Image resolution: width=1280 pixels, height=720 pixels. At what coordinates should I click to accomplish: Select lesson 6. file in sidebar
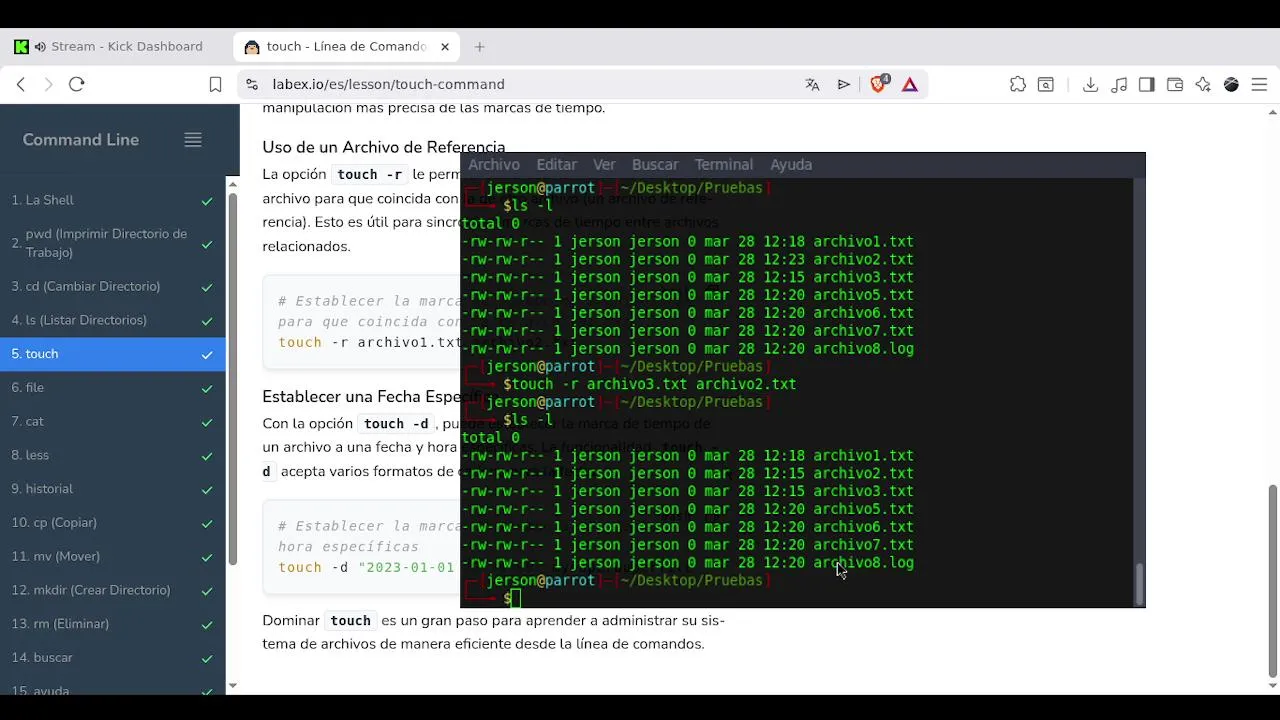tap(113, 388)
